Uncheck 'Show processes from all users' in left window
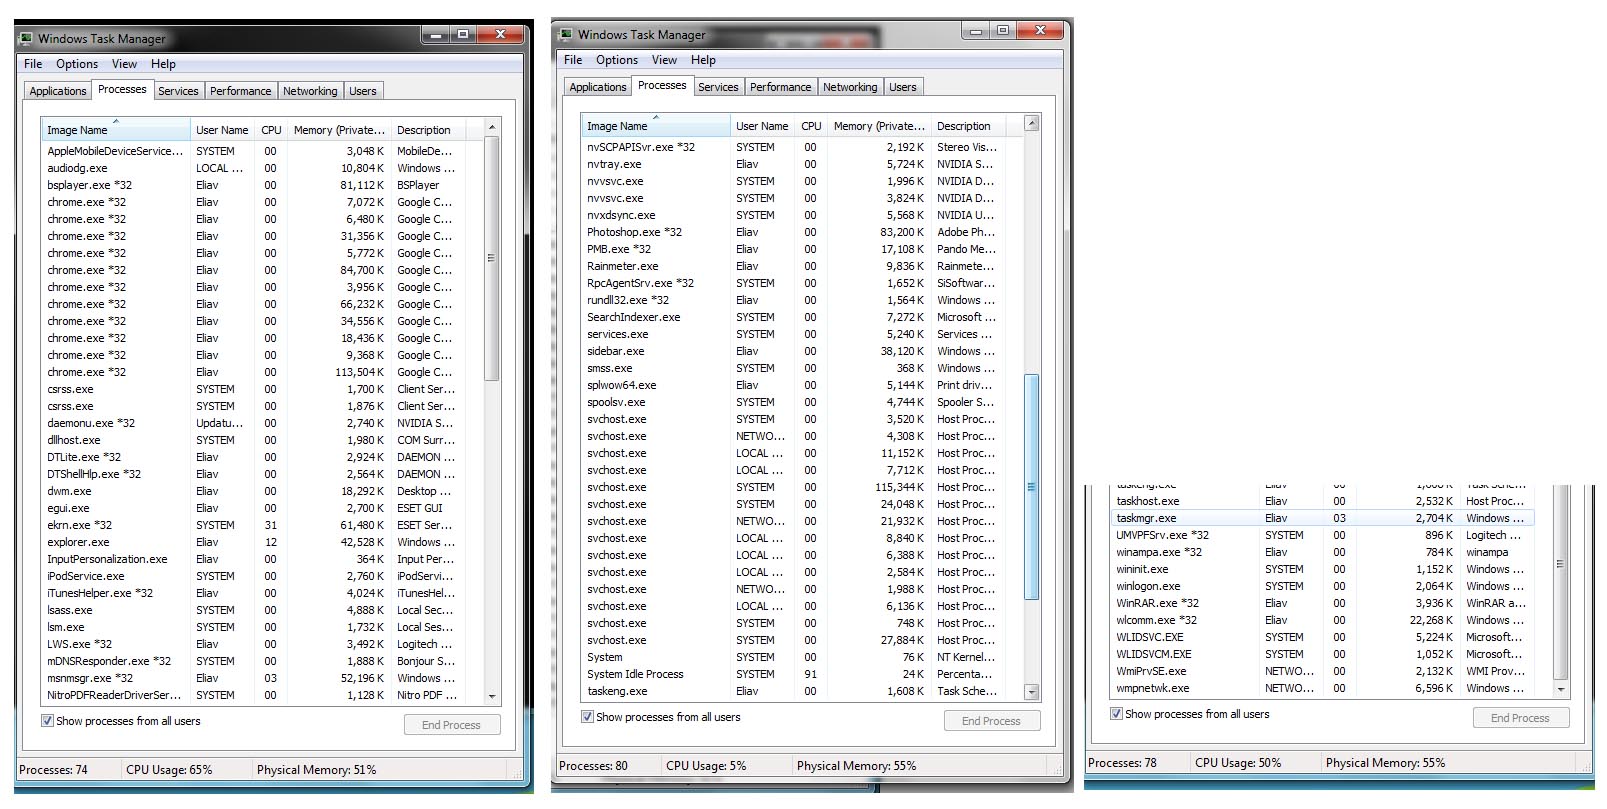The image size is (1607, 809). pyautogui.click(x=47, y=721)
